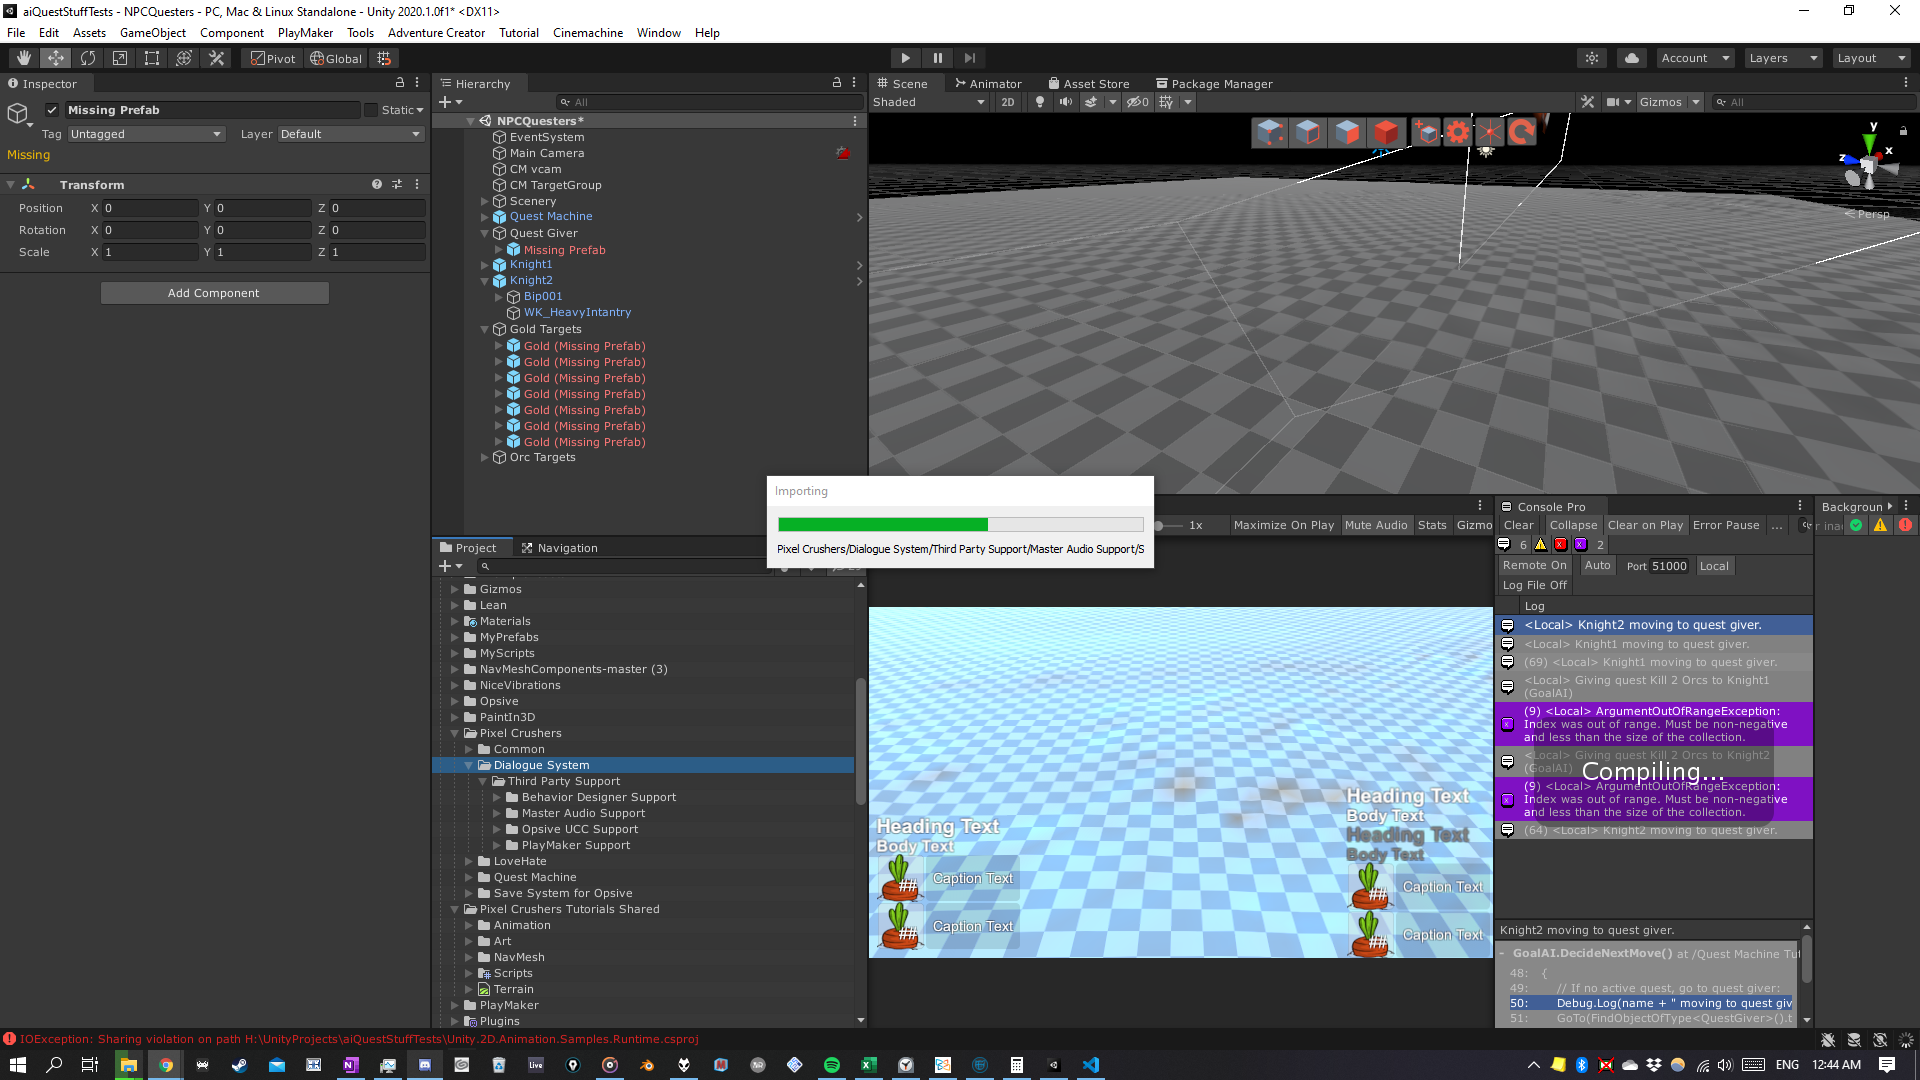Select the Rotate tool in toolbar

pos(88,58)
